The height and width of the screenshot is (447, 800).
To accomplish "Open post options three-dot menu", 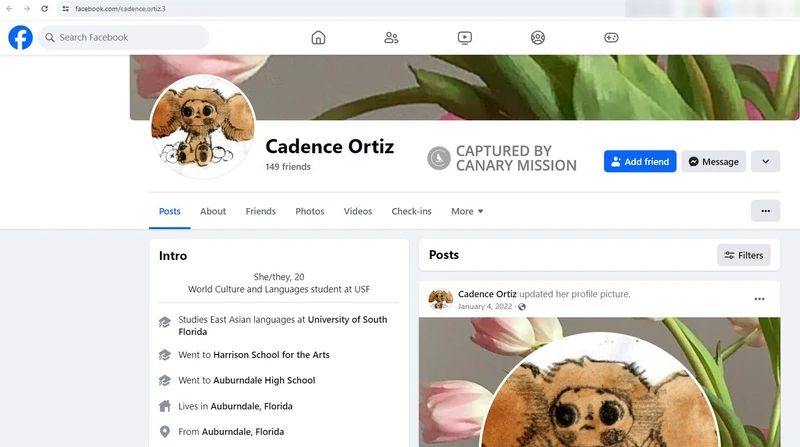I will pos(759,299).
